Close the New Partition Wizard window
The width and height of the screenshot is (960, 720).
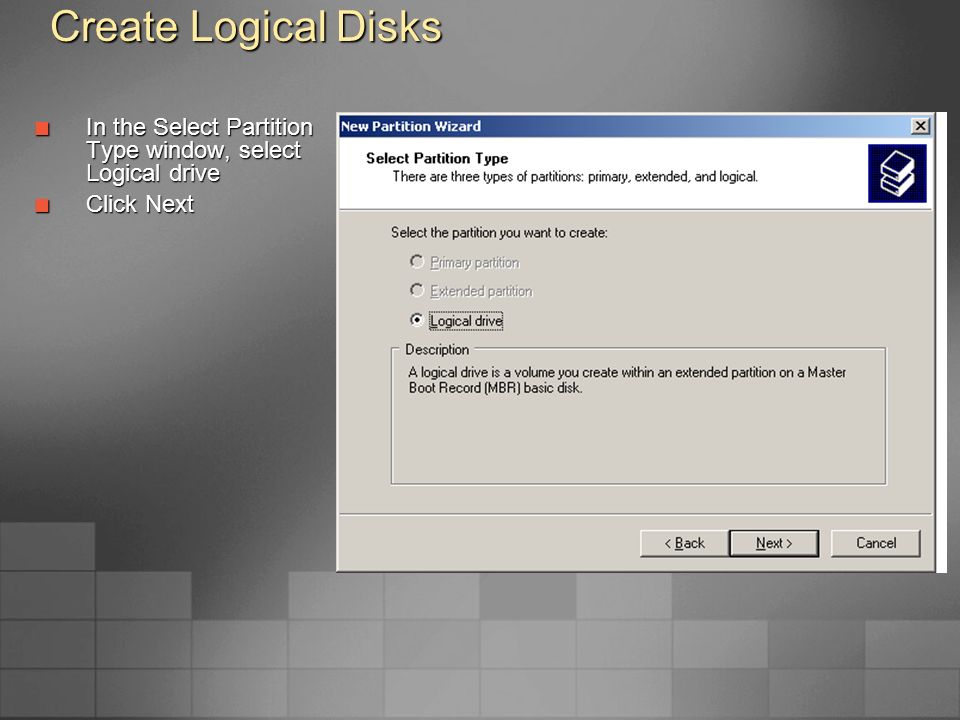[x=920, y=126]
